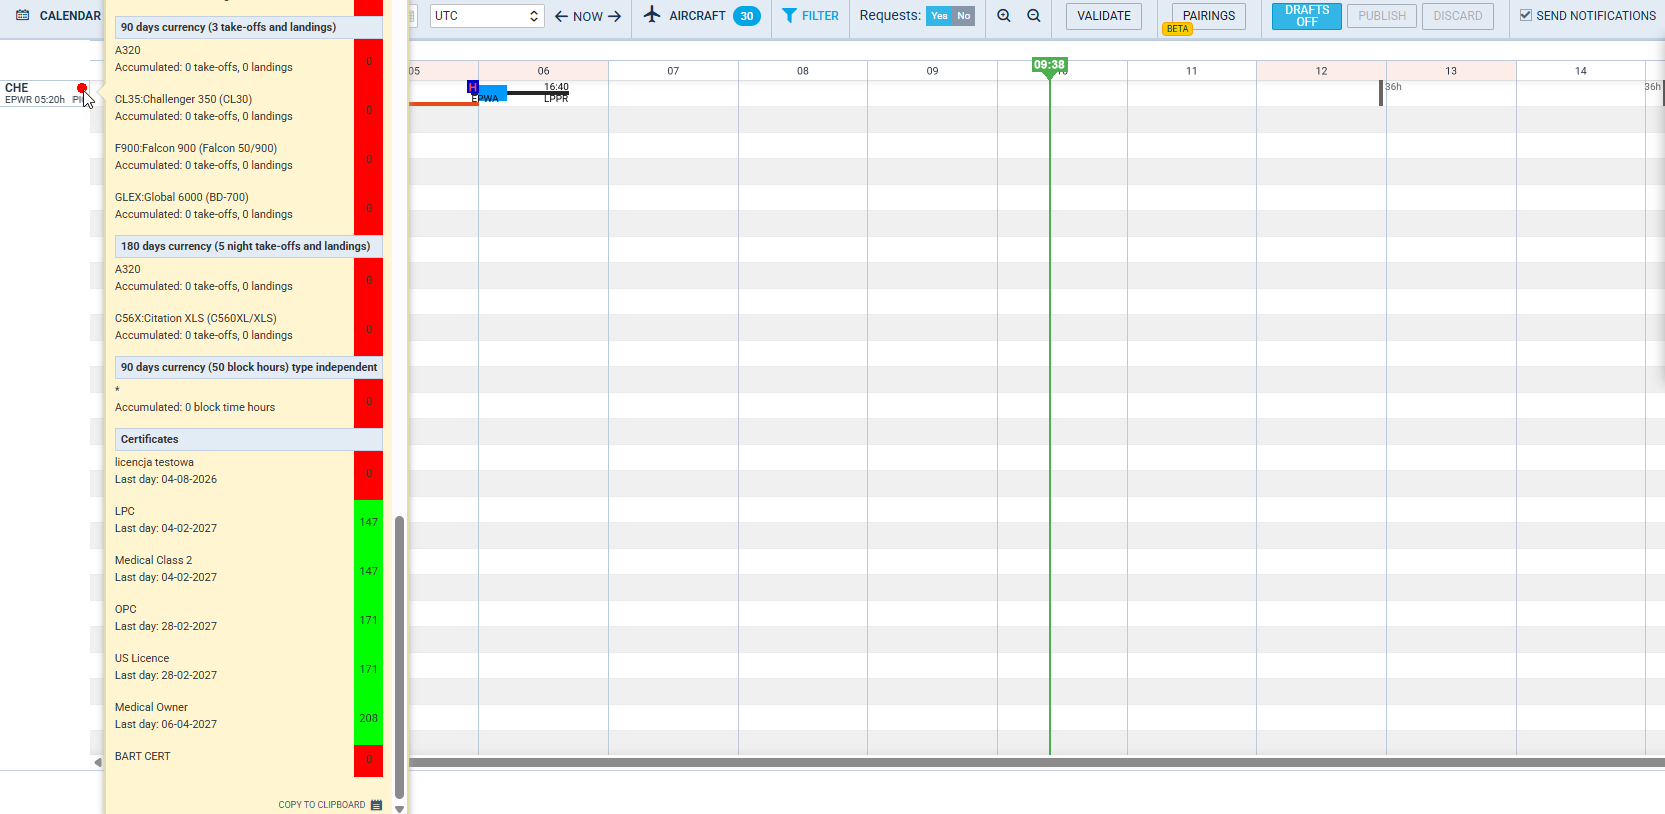
Task: Click the Filter funnel icon
Action: (x=789, y=15)
